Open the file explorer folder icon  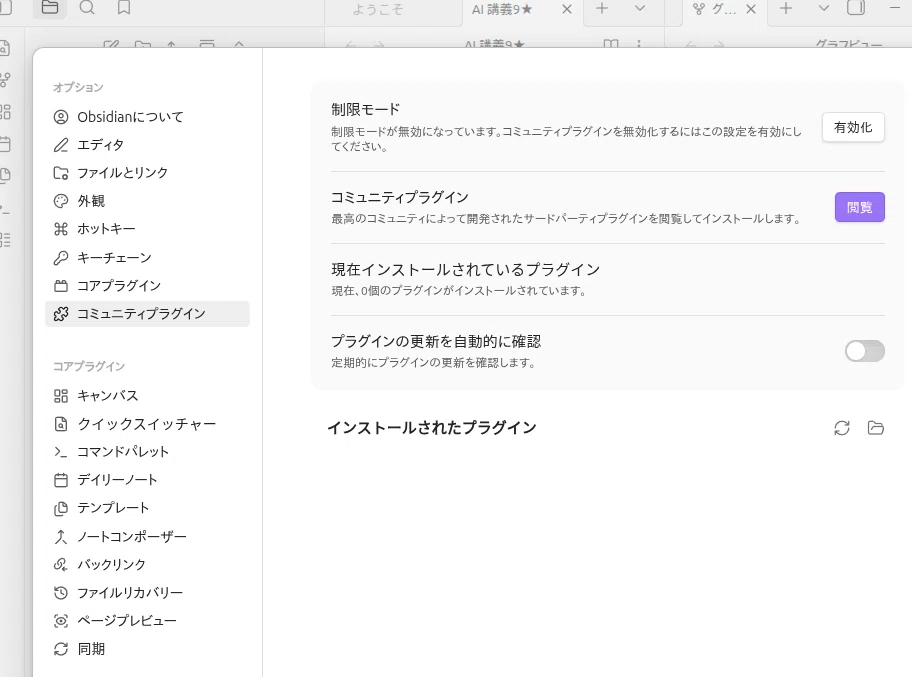tap(50, 8)
